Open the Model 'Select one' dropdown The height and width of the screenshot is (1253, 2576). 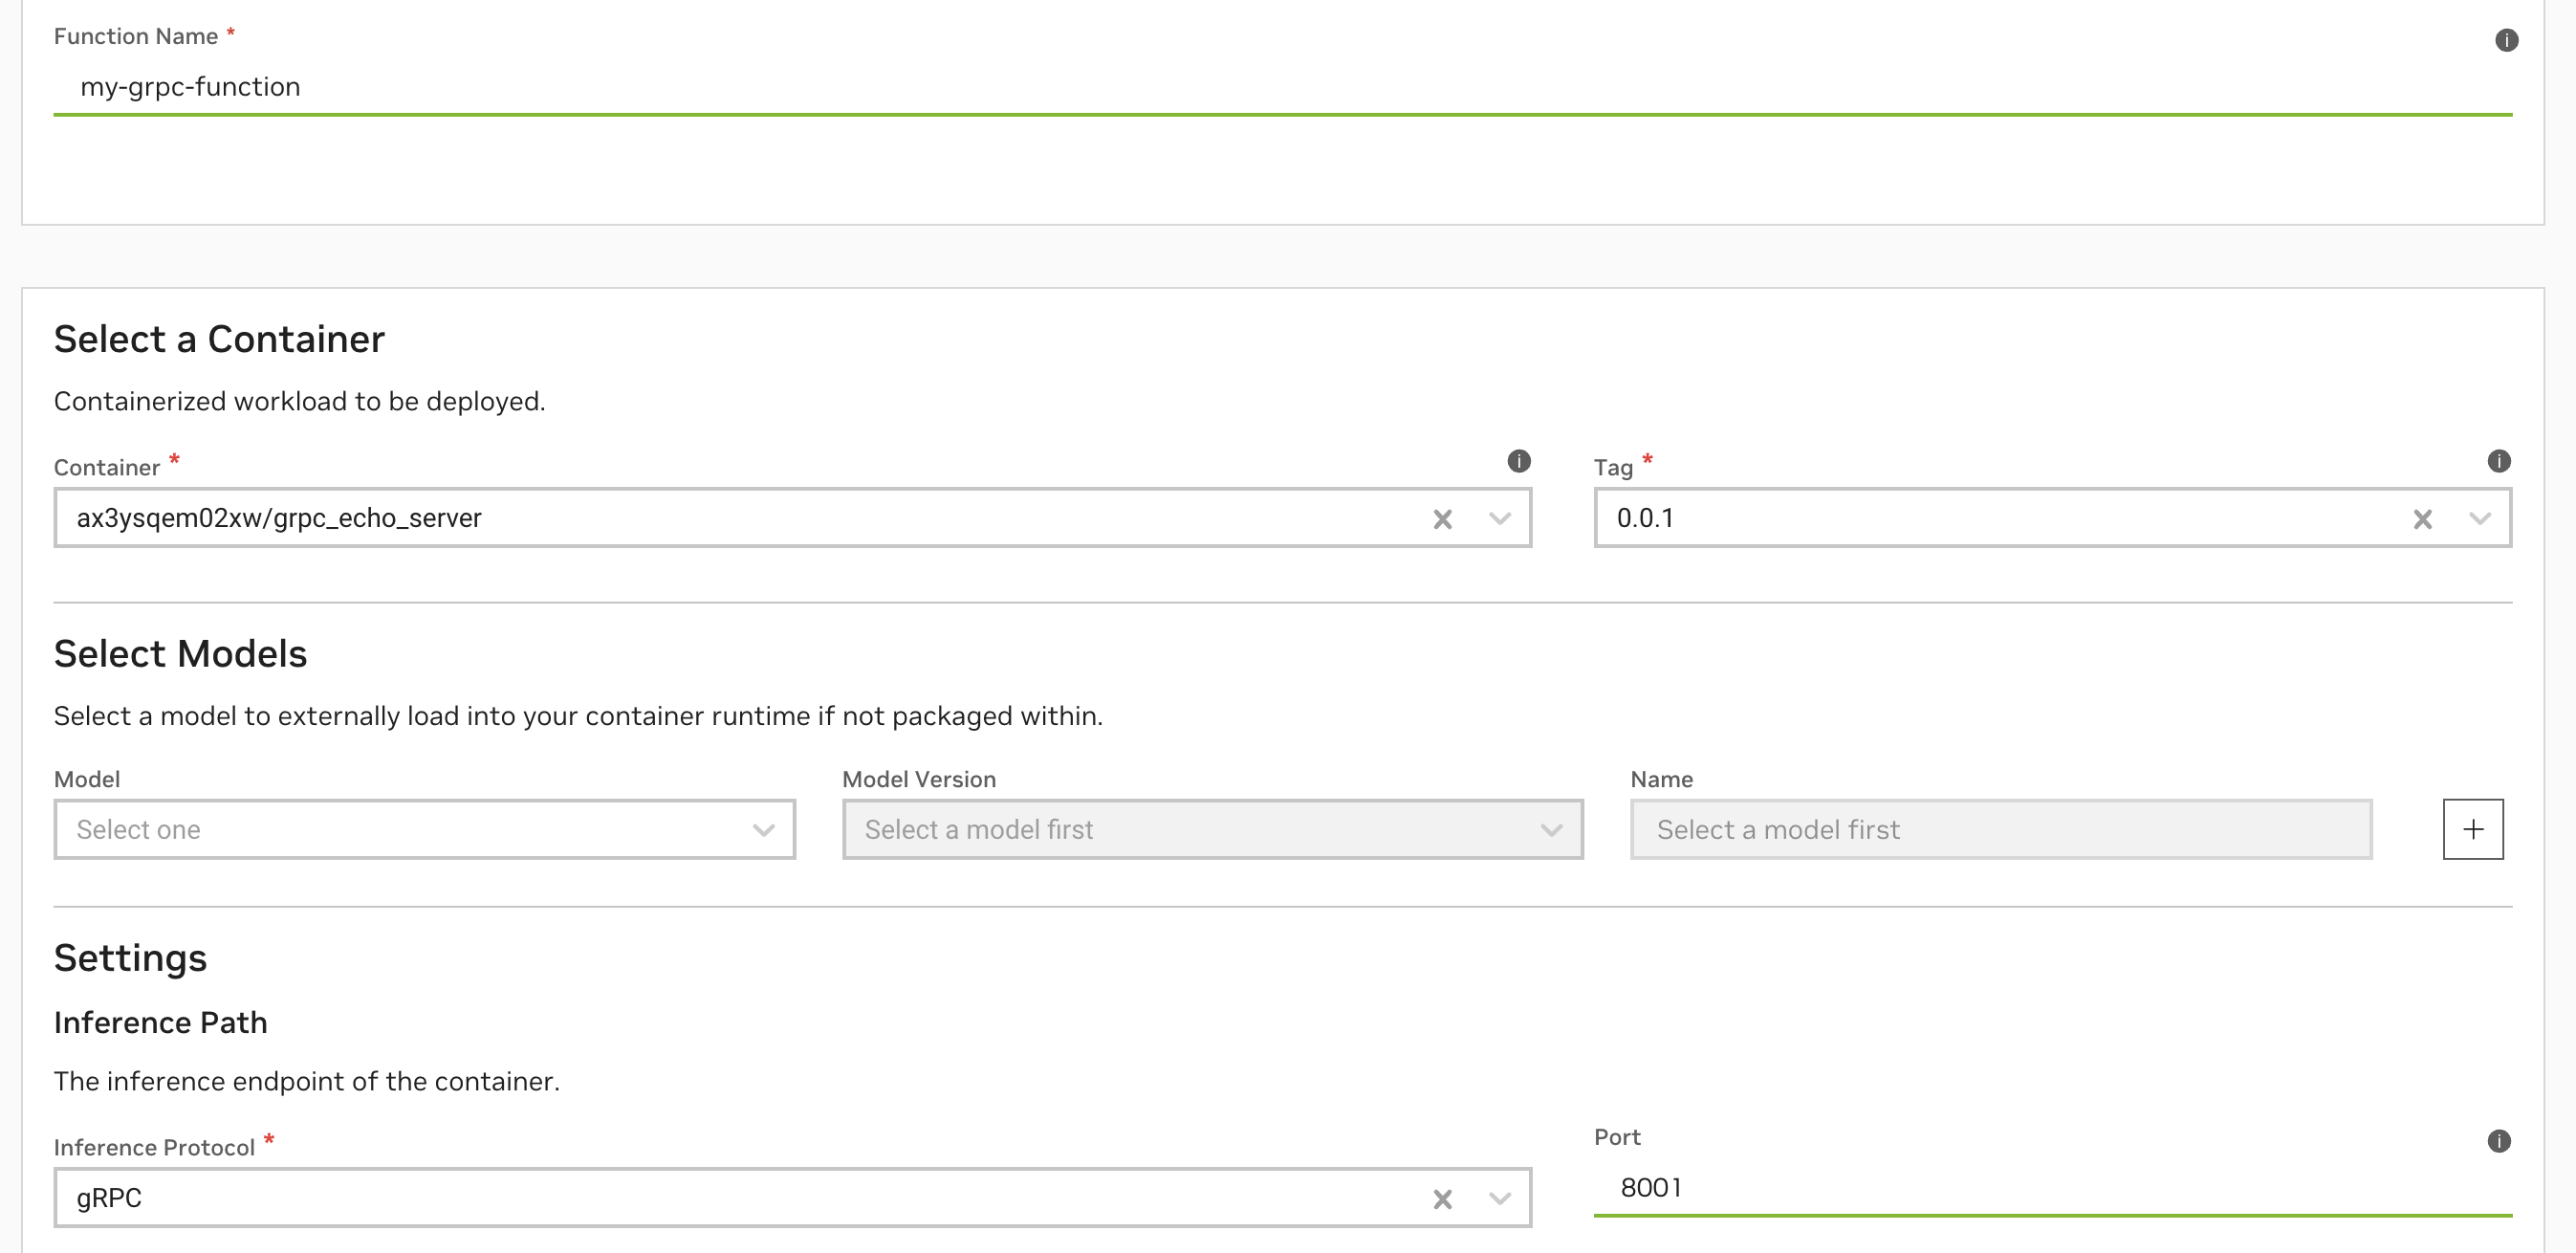[x=424, y=829]
